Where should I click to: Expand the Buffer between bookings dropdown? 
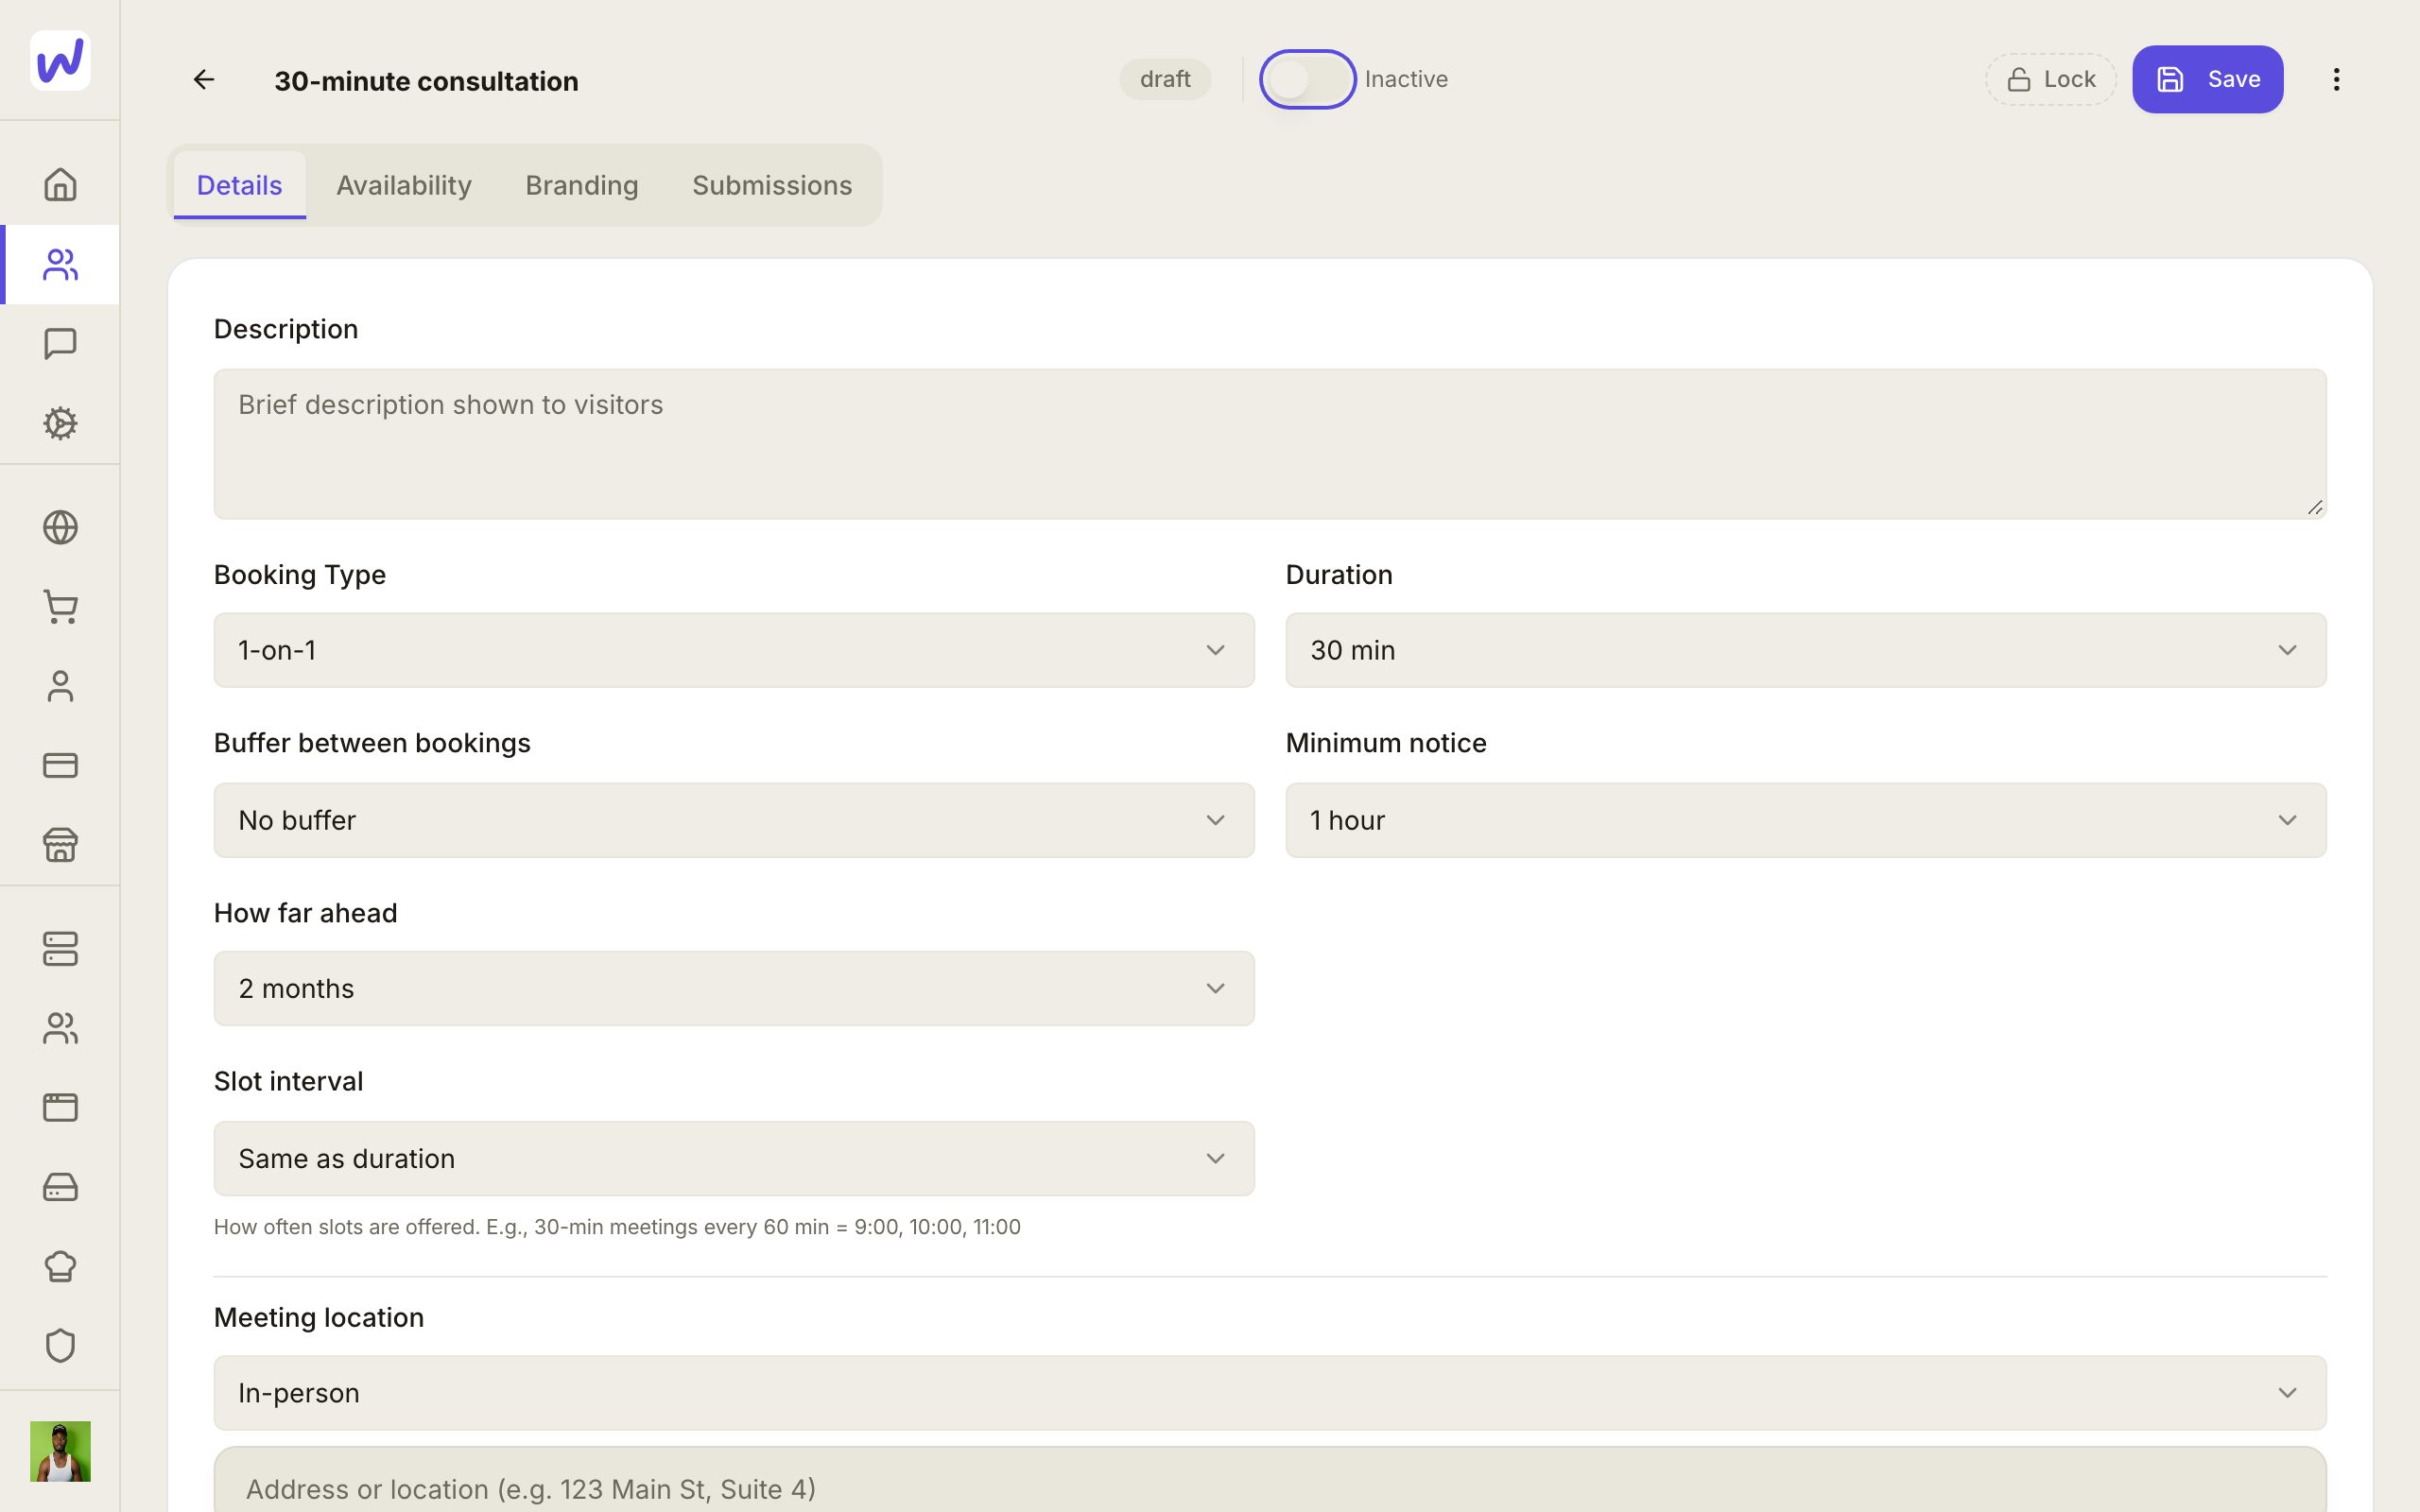(734, 820)
